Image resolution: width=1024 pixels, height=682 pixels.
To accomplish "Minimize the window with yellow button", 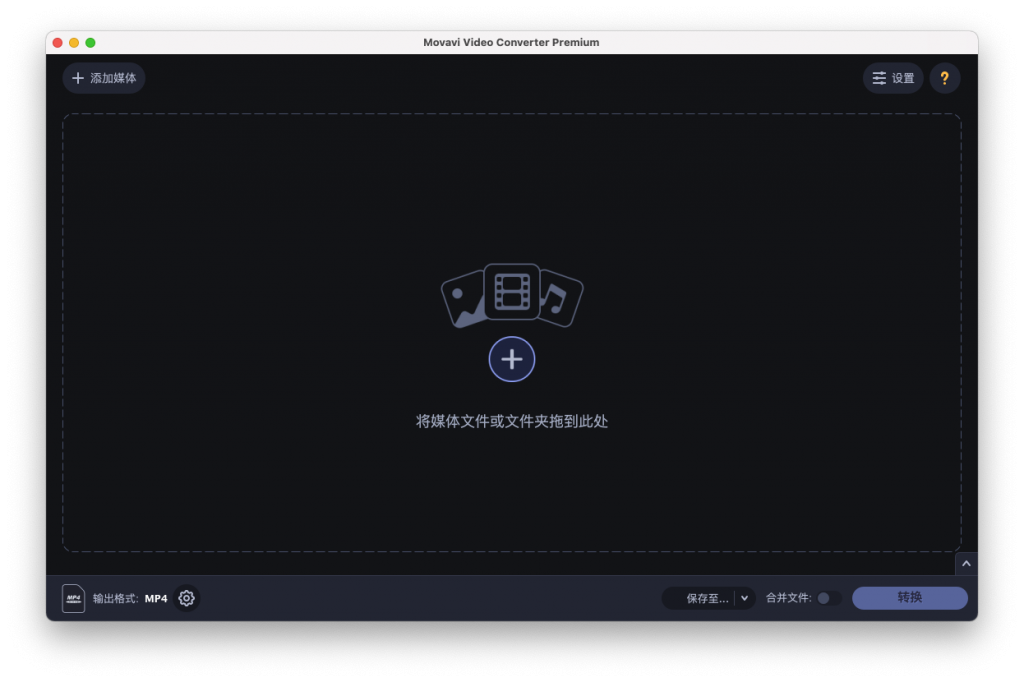I will pyautogui.click(x=74, y=42).
